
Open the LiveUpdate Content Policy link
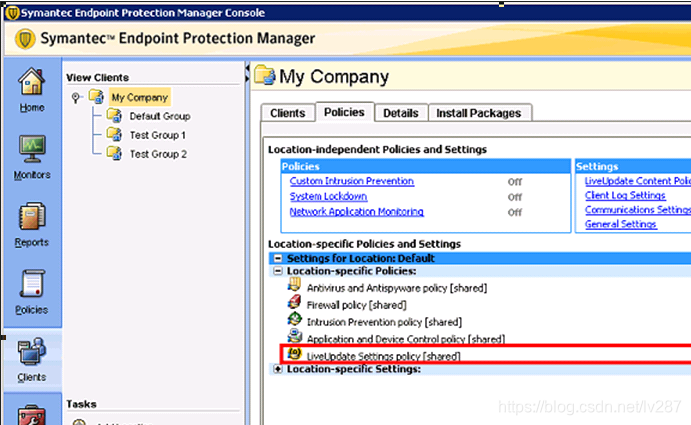coord(638,181)
